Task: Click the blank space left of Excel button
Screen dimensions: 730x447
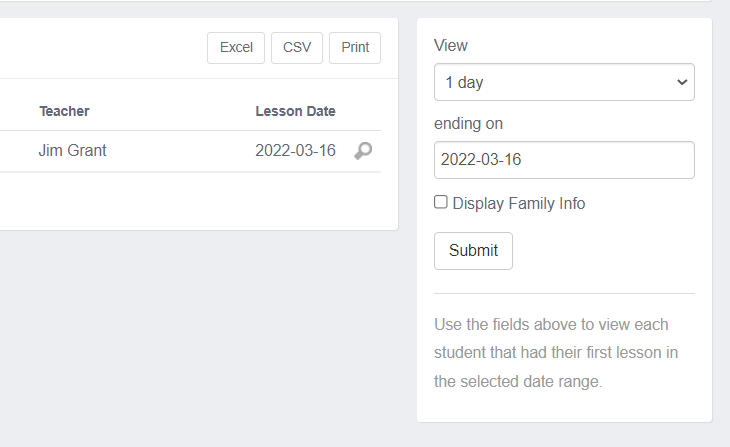Action: [x=100, y=48]
